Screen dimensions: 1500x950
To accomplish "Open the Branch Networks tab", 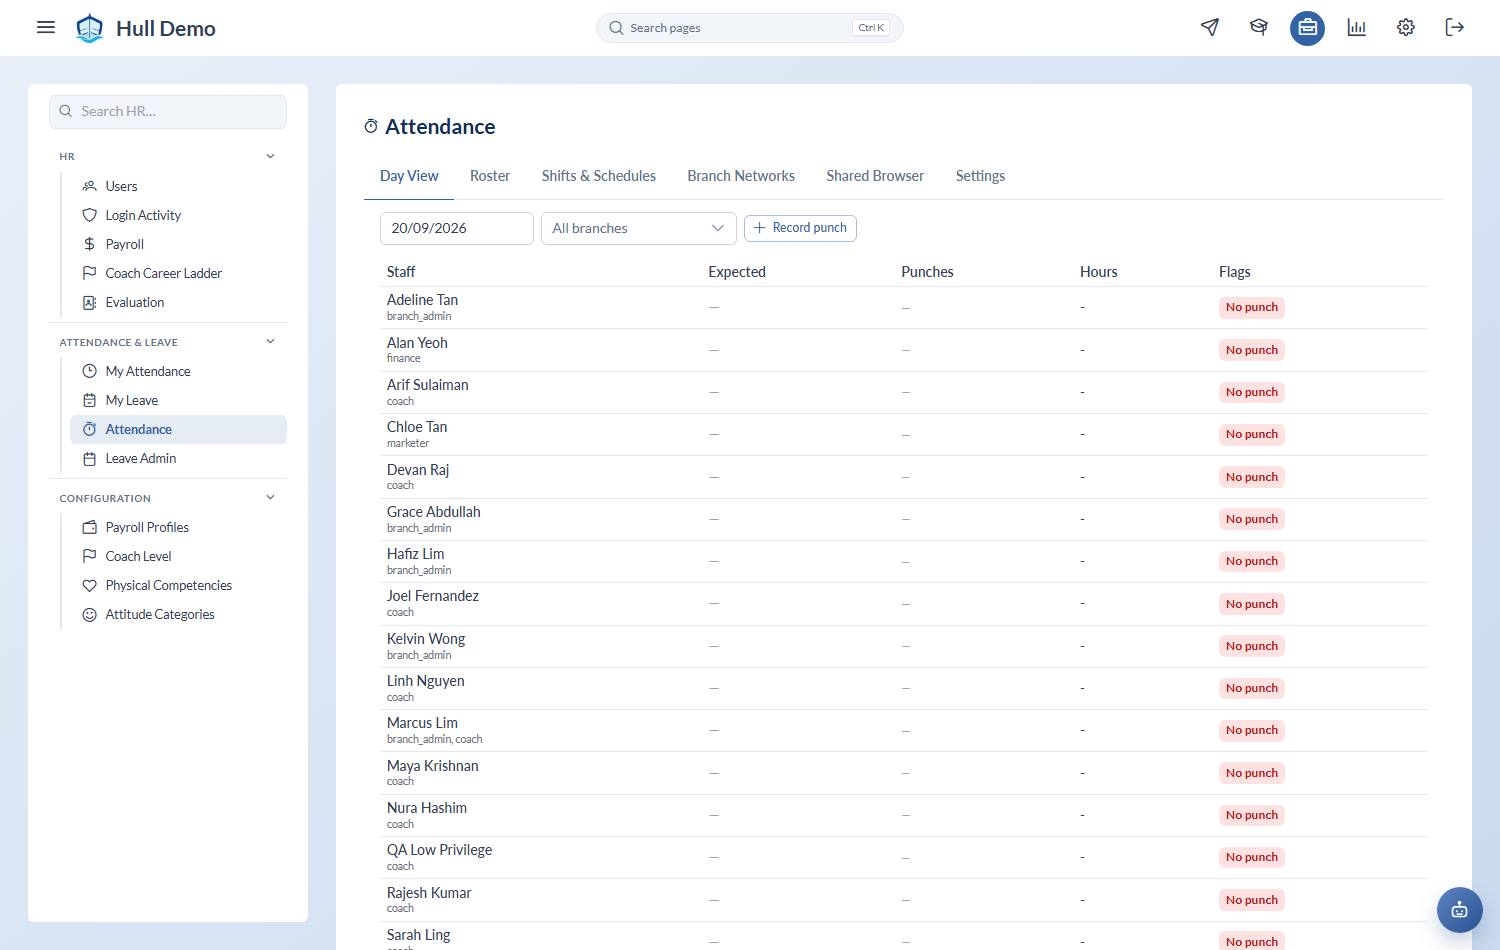I will (741, 176).
